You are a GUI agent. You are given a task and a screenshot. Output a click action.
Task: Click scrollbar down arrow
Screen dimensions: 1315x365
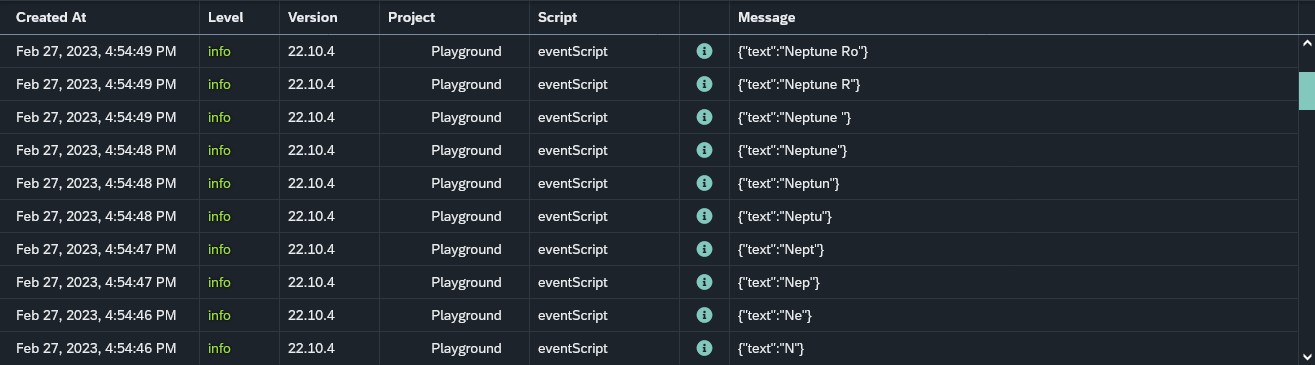pyautogui.click(x=1306, y=356)
